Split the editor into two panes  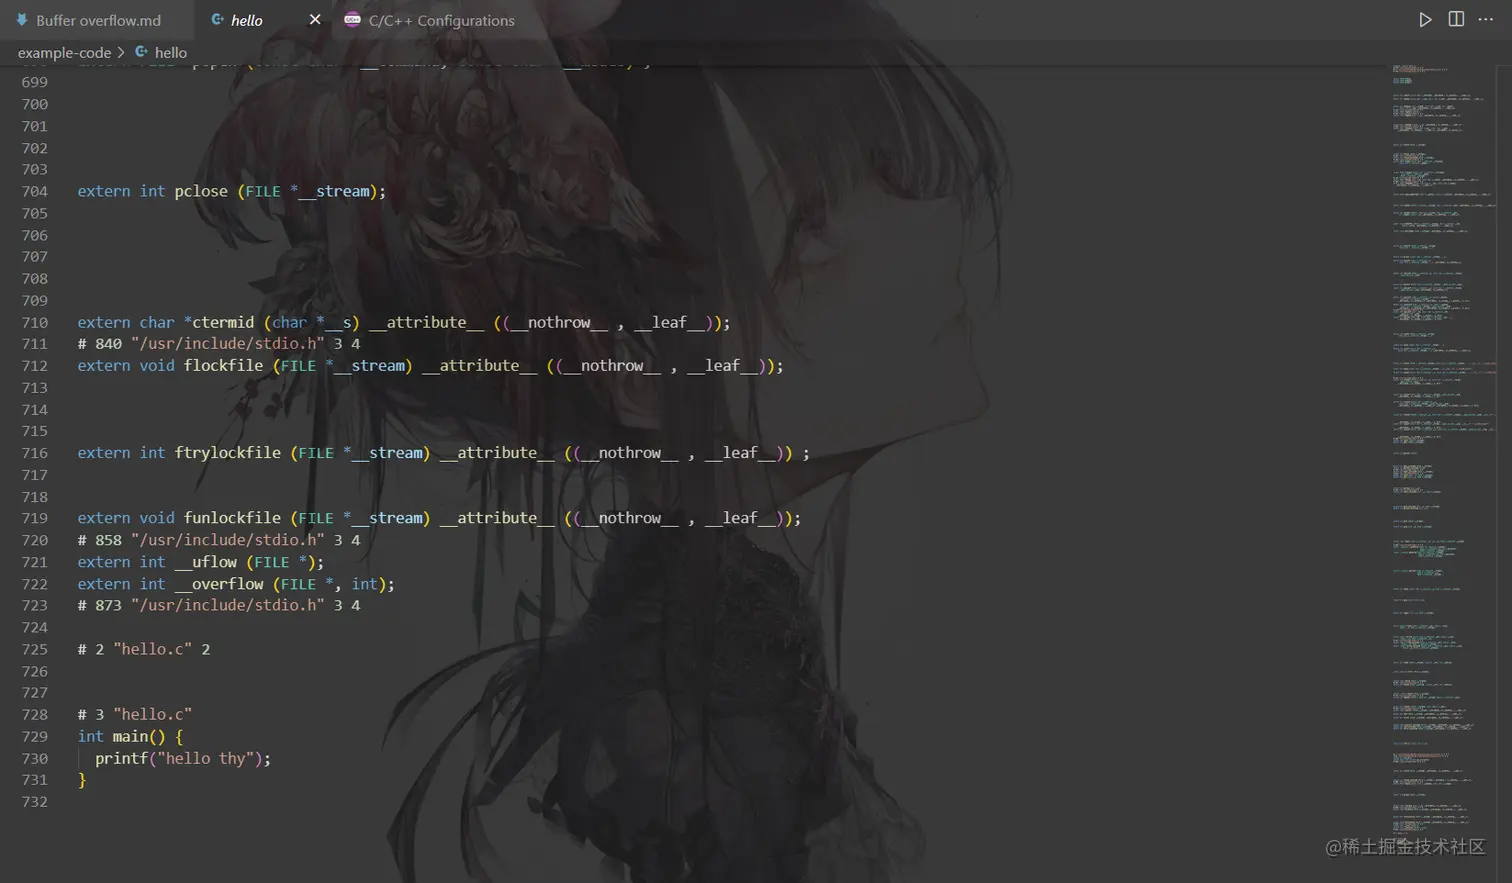1455,19
